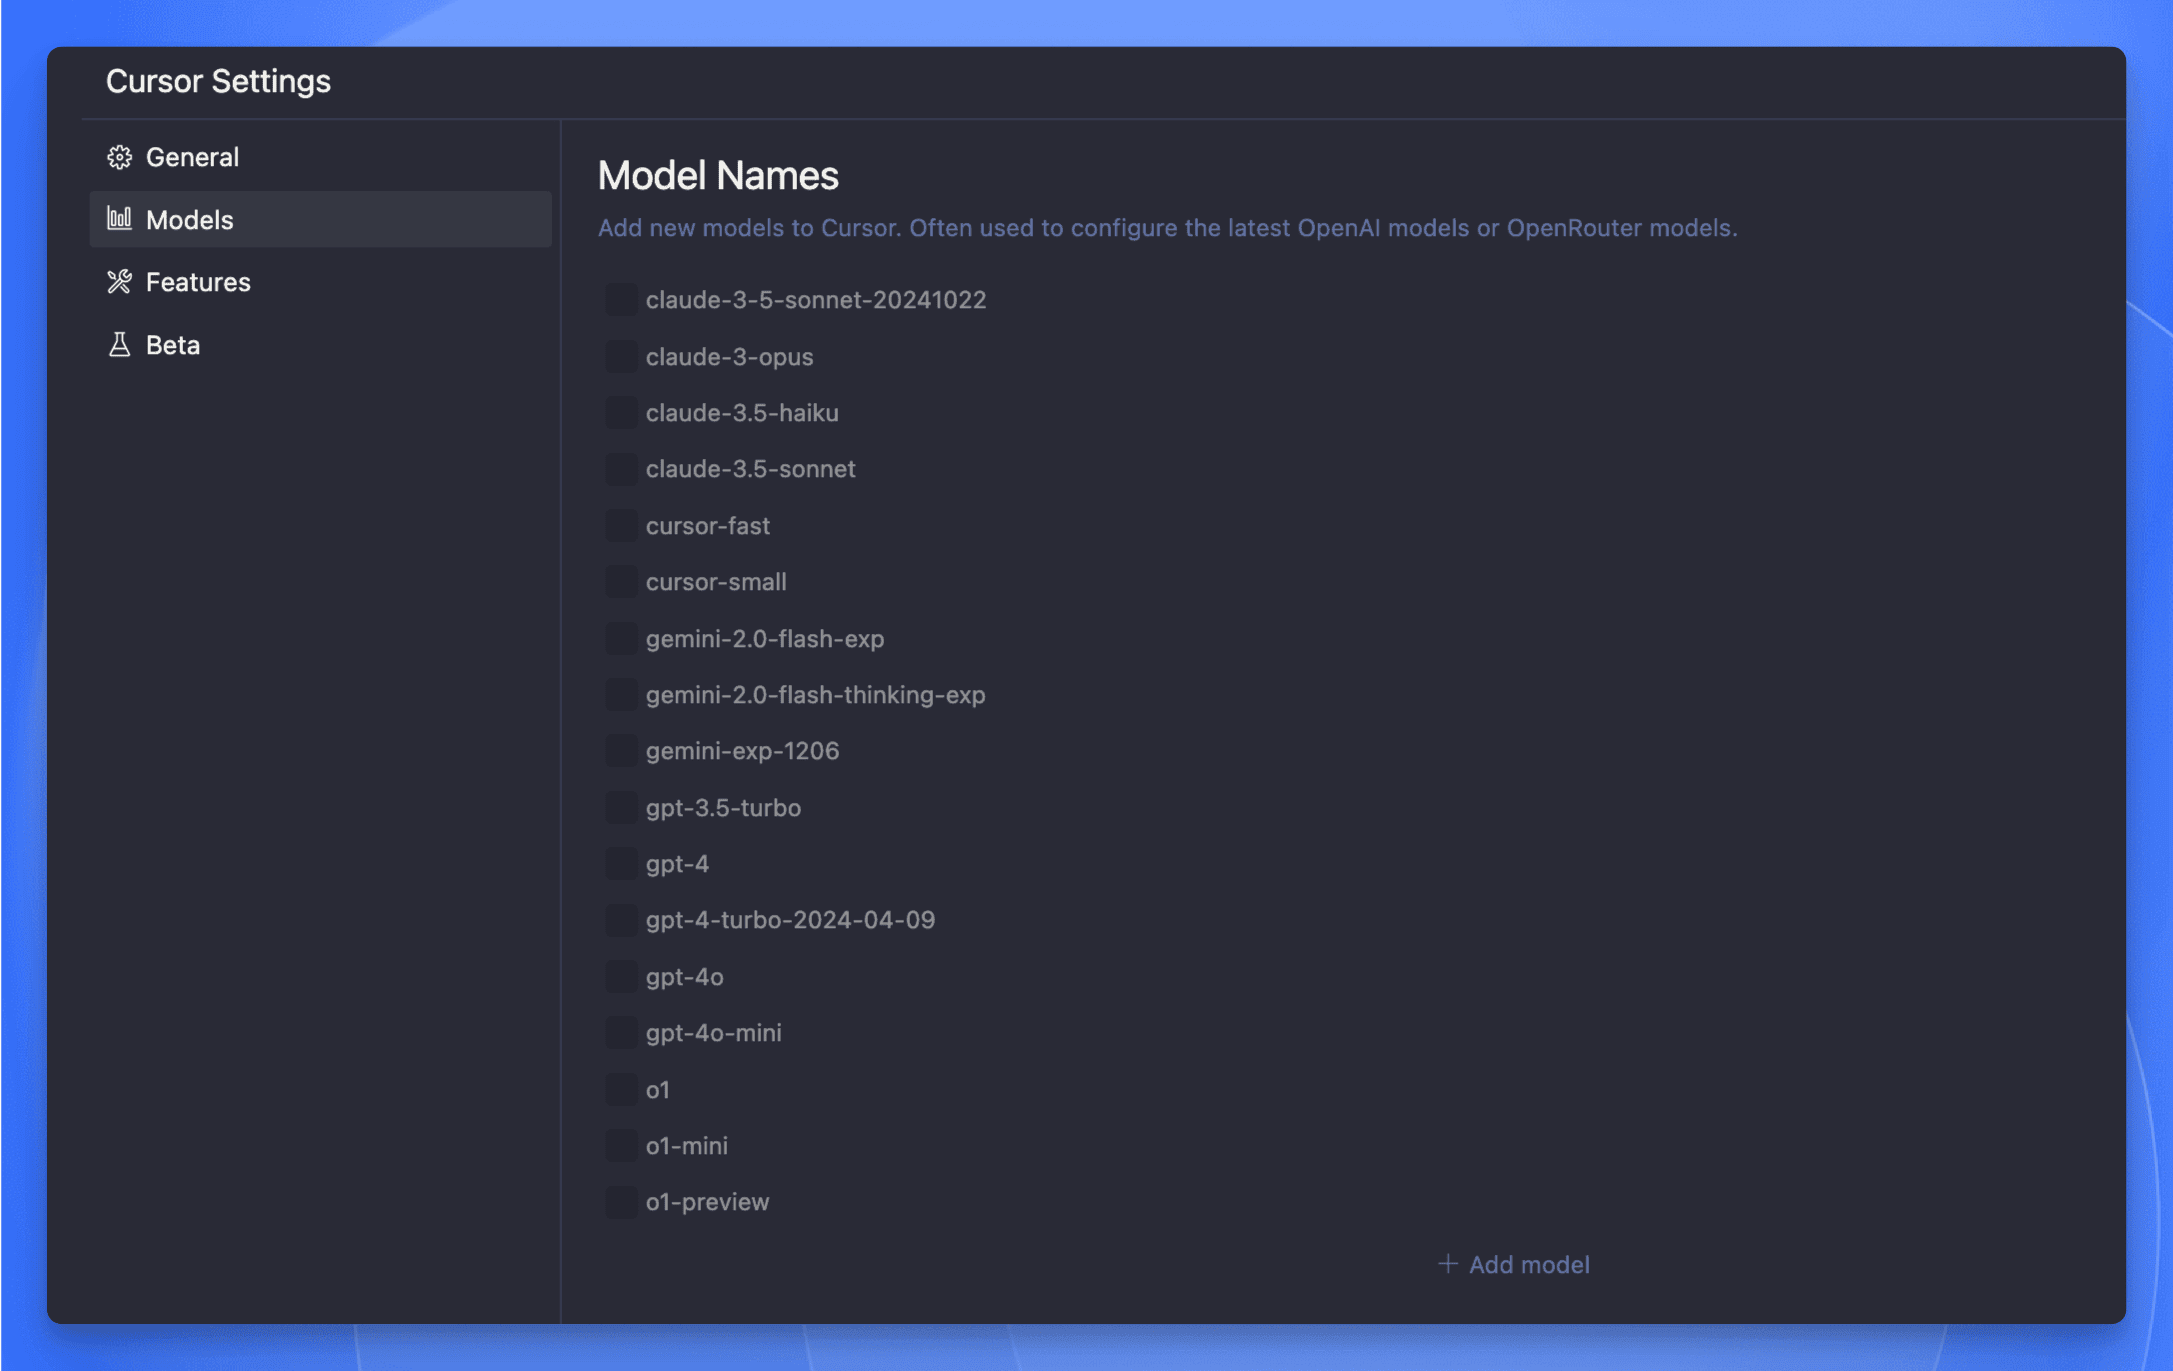Toggle the claude-3.5-haiku checkbox
The image size is (2173, 1371).
pos(621,412)
